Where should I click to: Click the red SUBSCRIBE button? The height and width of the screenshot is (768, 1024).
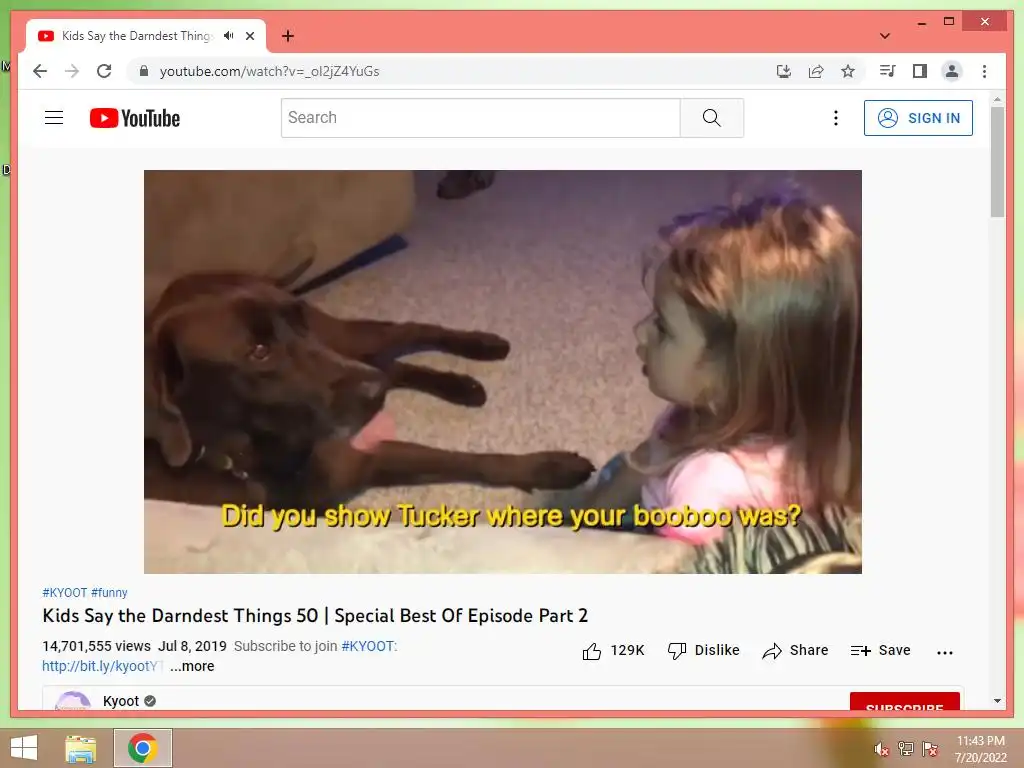[x=904, y=702]
